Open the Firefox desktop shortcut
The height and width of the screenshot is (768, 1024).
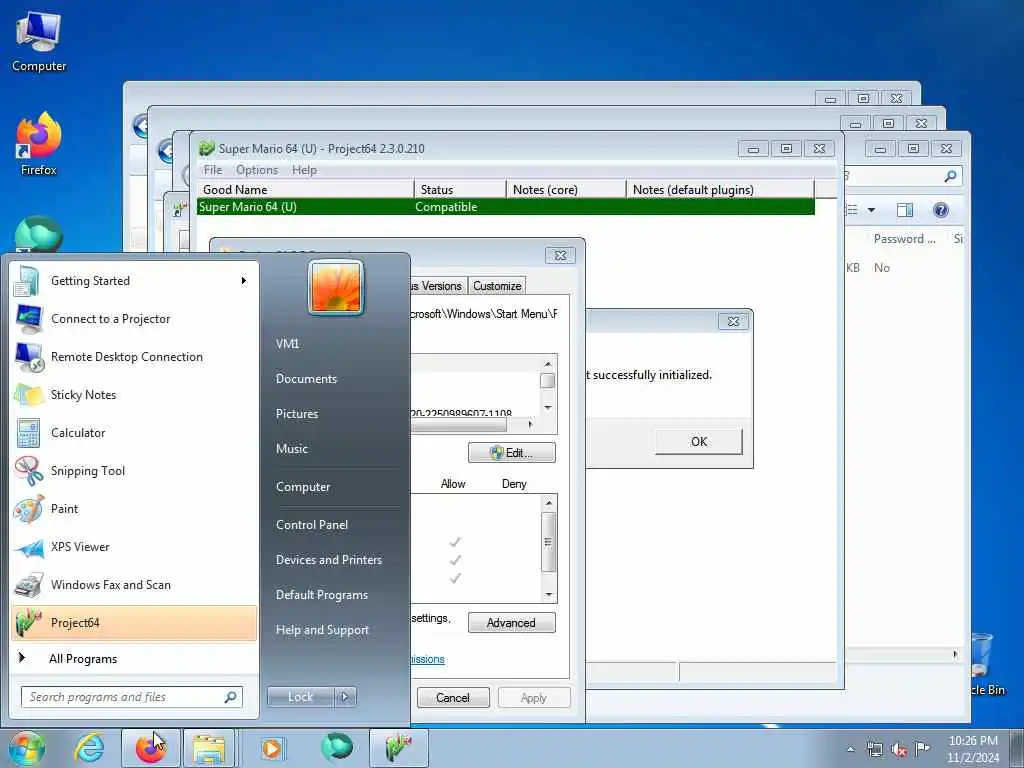click(39, 144)
